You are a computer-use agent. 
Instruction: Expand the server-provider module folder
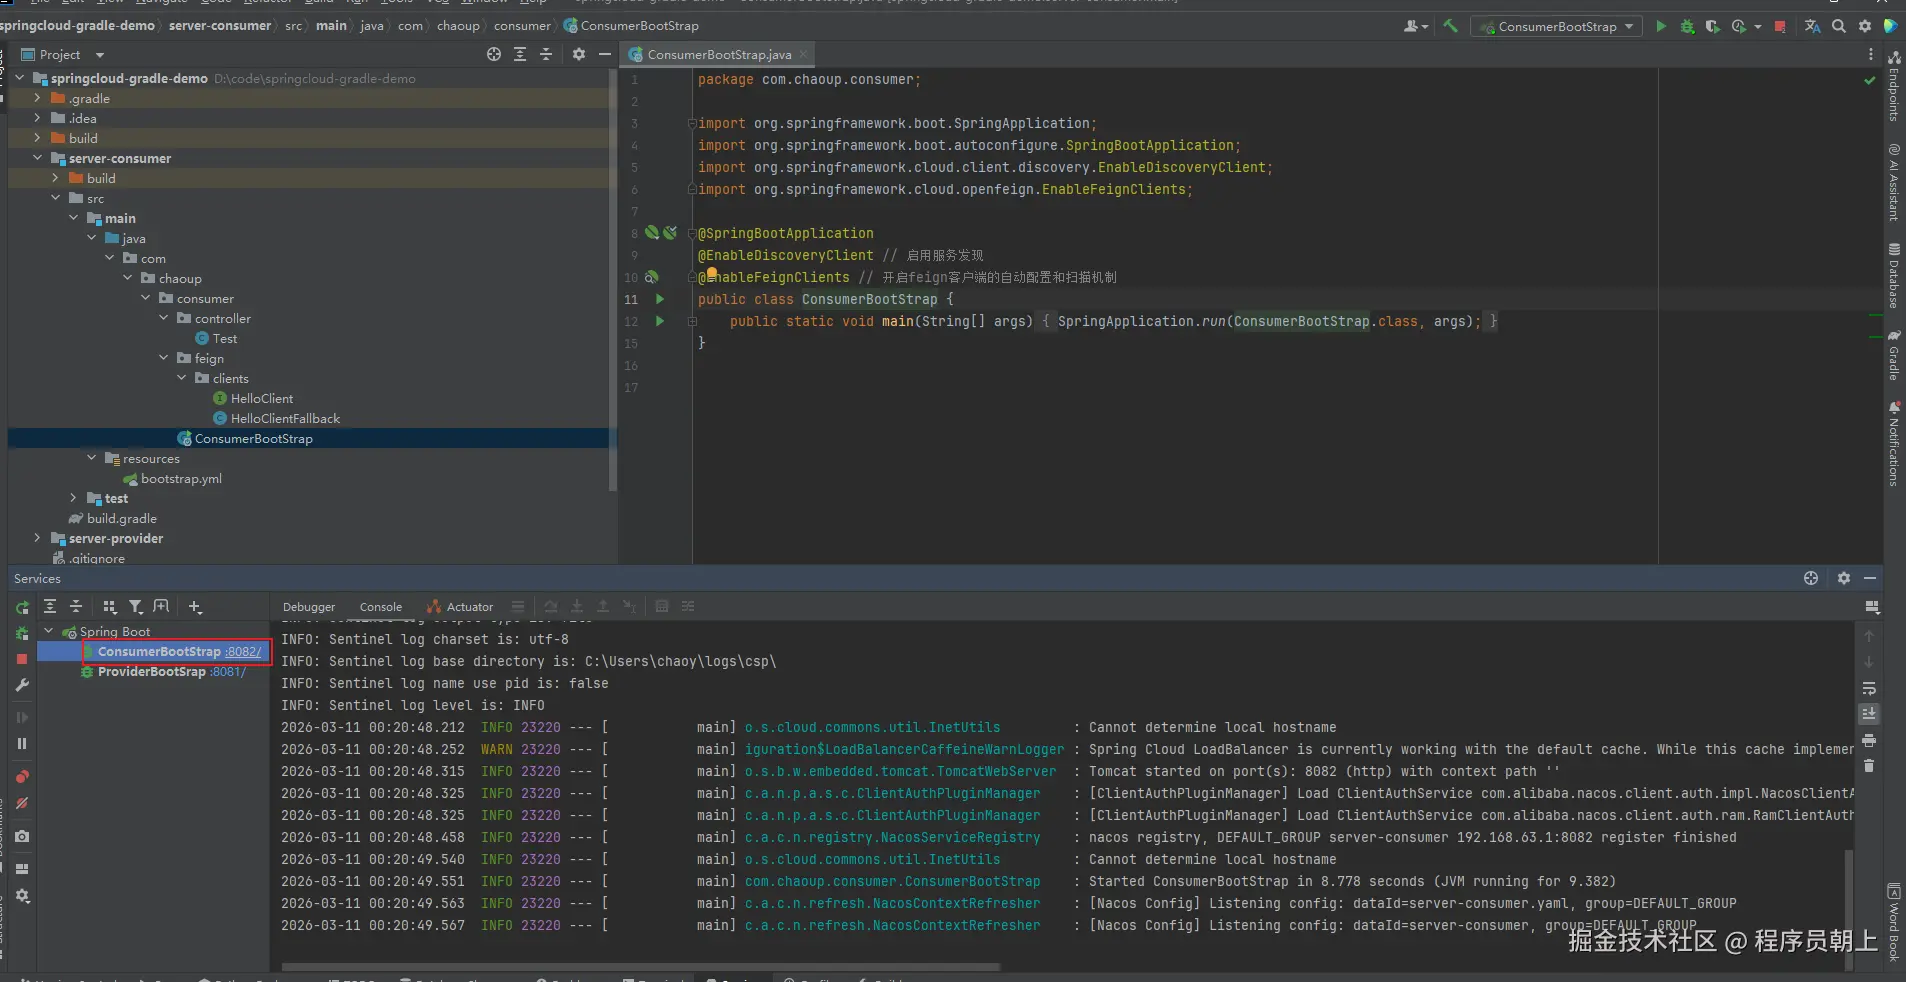pyautogui.click(x=37, y=538)
